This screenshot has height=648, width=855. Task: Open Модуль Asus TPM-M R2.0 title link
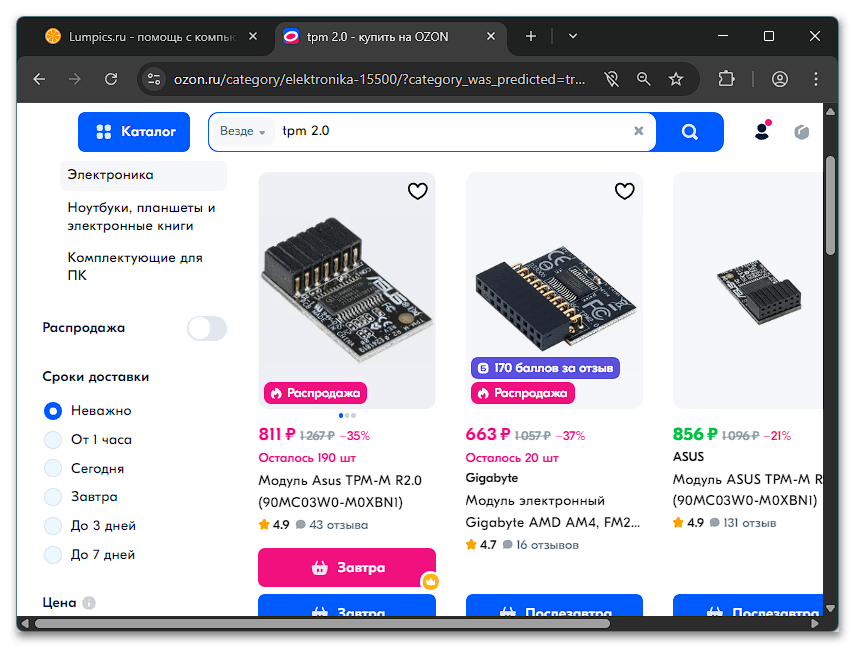tap(340, 491)
